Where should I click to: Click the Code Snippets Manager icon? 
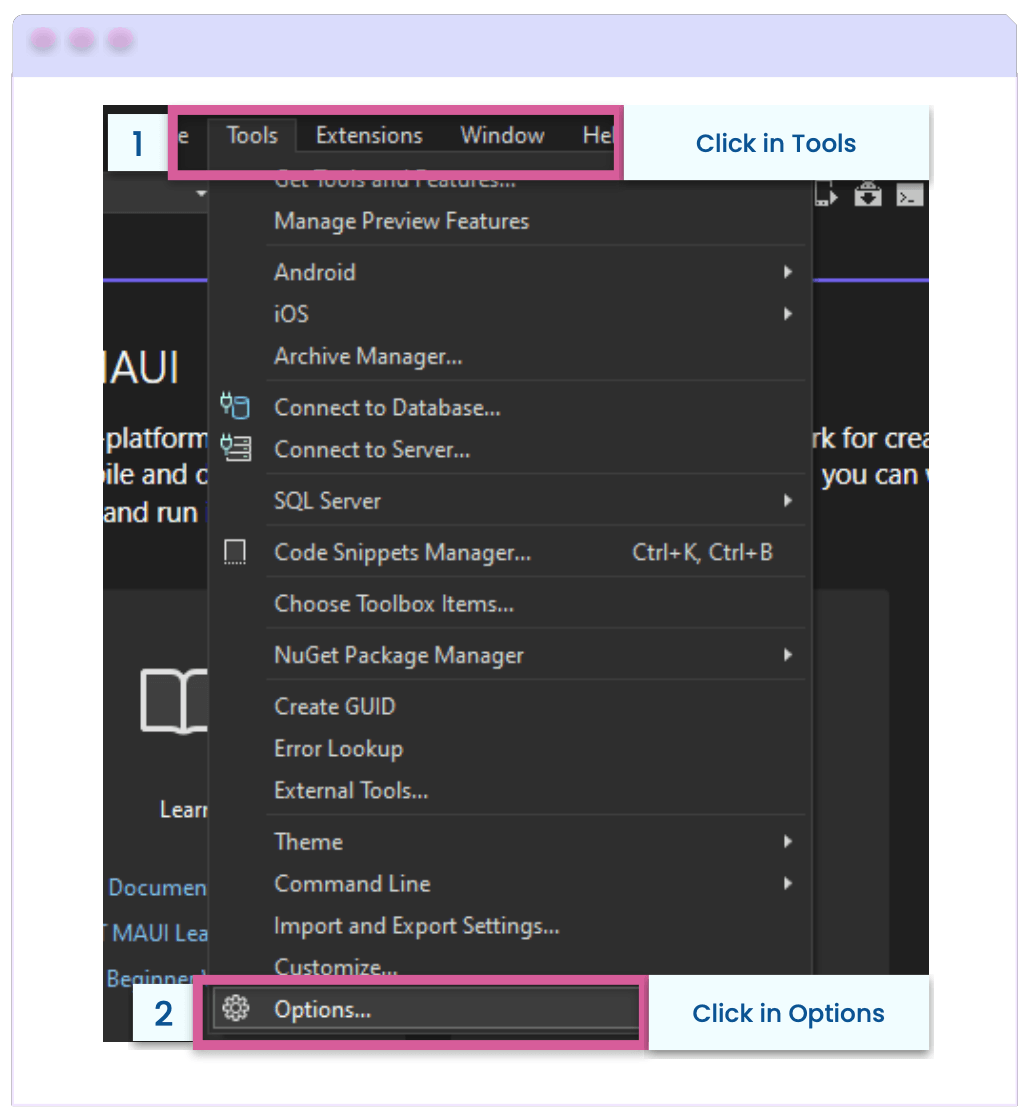coord(235,552)
